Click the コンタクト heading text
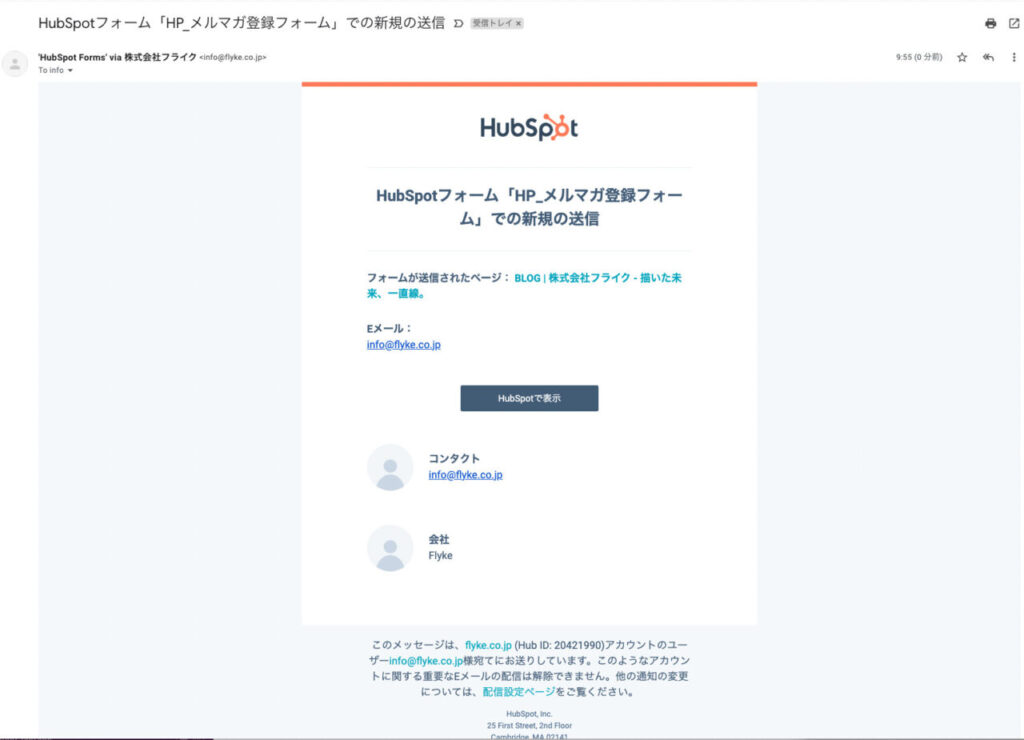 pos(454,458)
